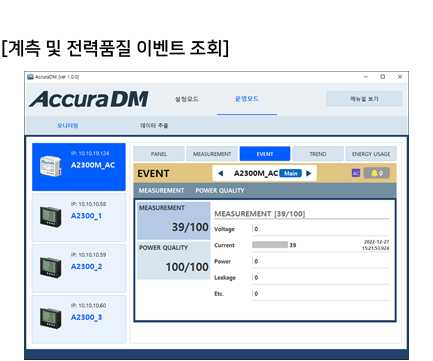Switch to 설정모드 mode

[187, 99]
